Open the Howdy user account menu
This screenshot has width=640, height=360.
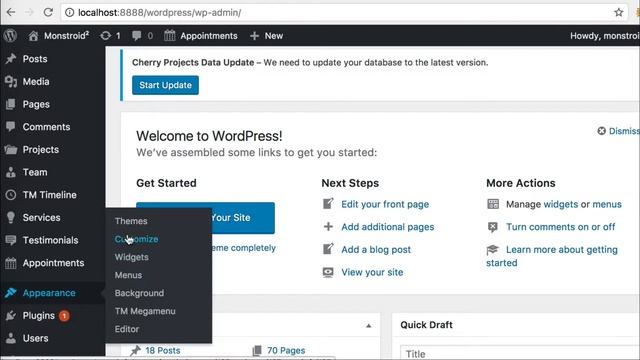click(x=605, y=36)
